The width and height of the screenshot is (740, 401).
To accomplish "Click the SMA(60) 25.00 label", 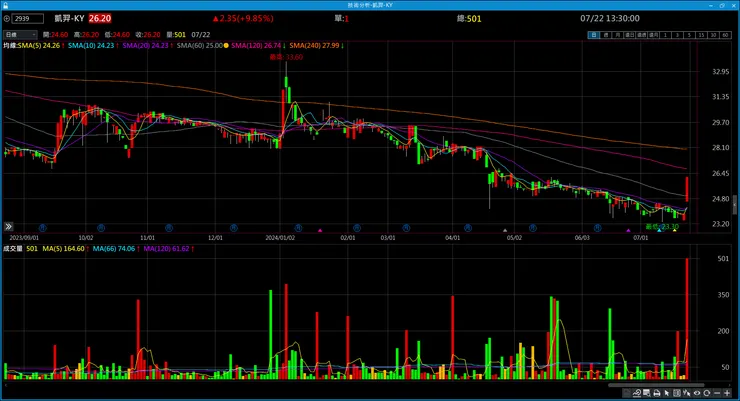I will click(x=200, y=46).
